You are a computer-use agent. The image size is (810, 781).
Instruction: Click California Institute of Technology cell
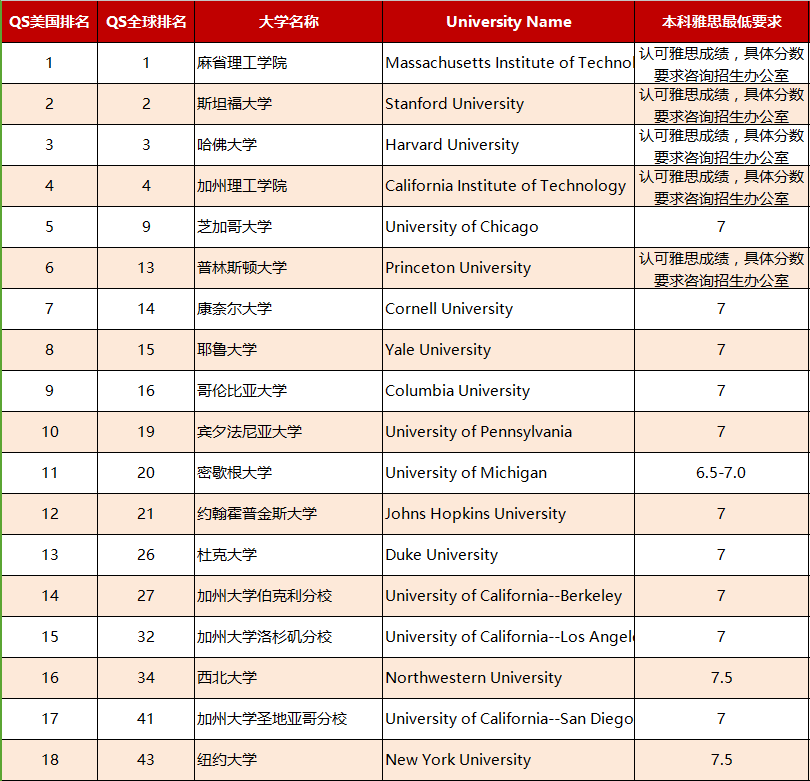(508, 186)
